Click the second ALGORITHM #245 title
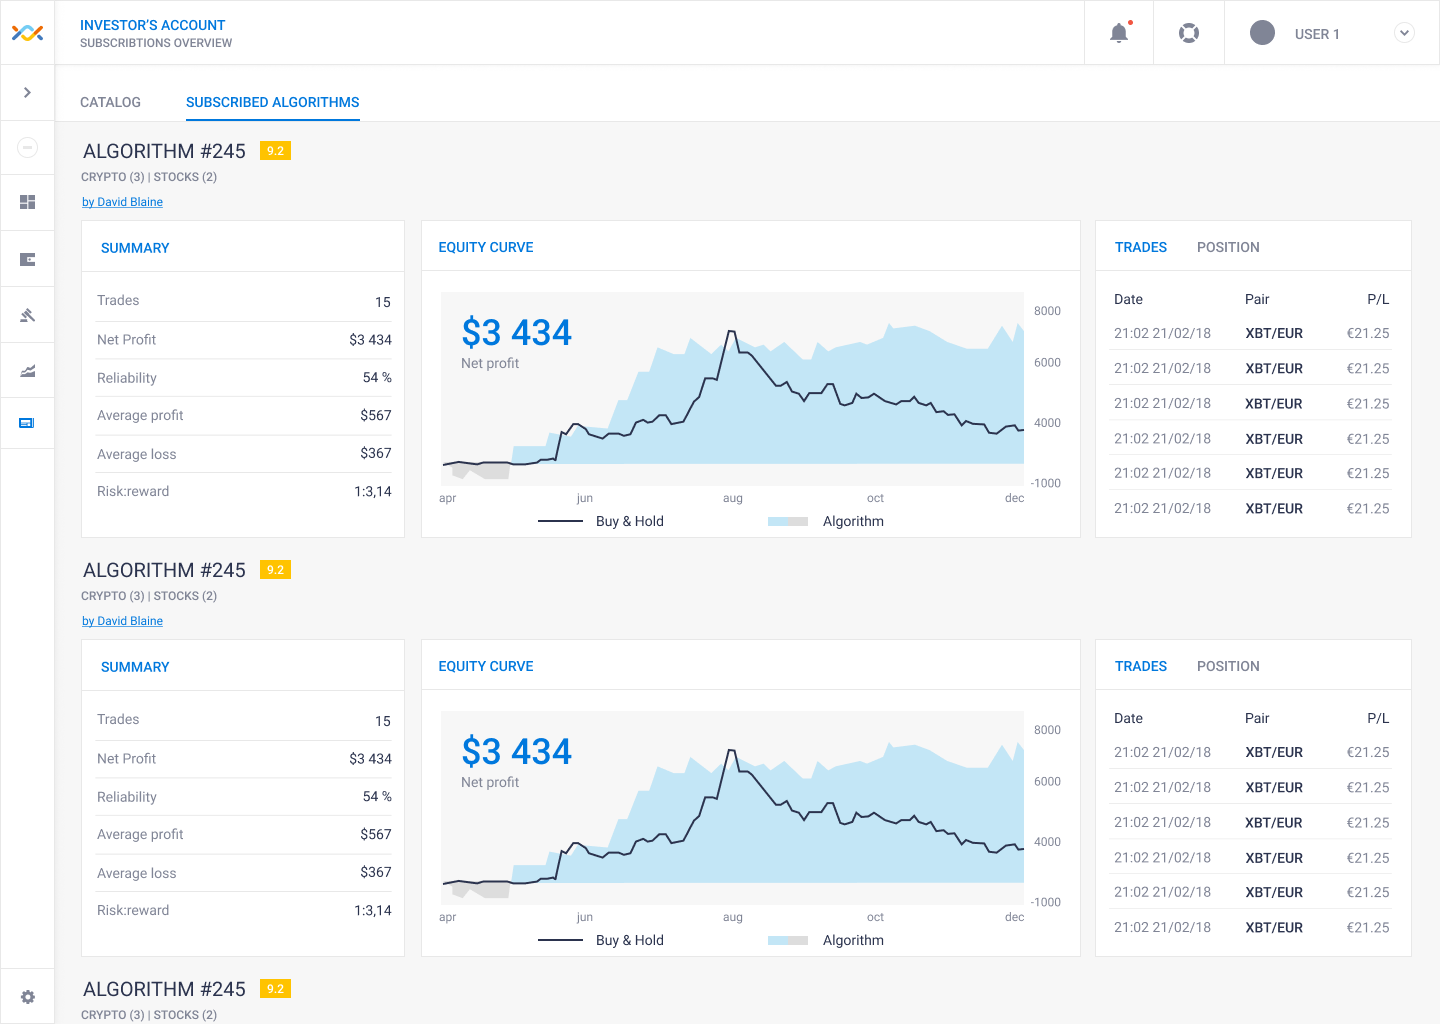The height and width of the screenshot is (1024, 1440). click(x=164, y=570)
